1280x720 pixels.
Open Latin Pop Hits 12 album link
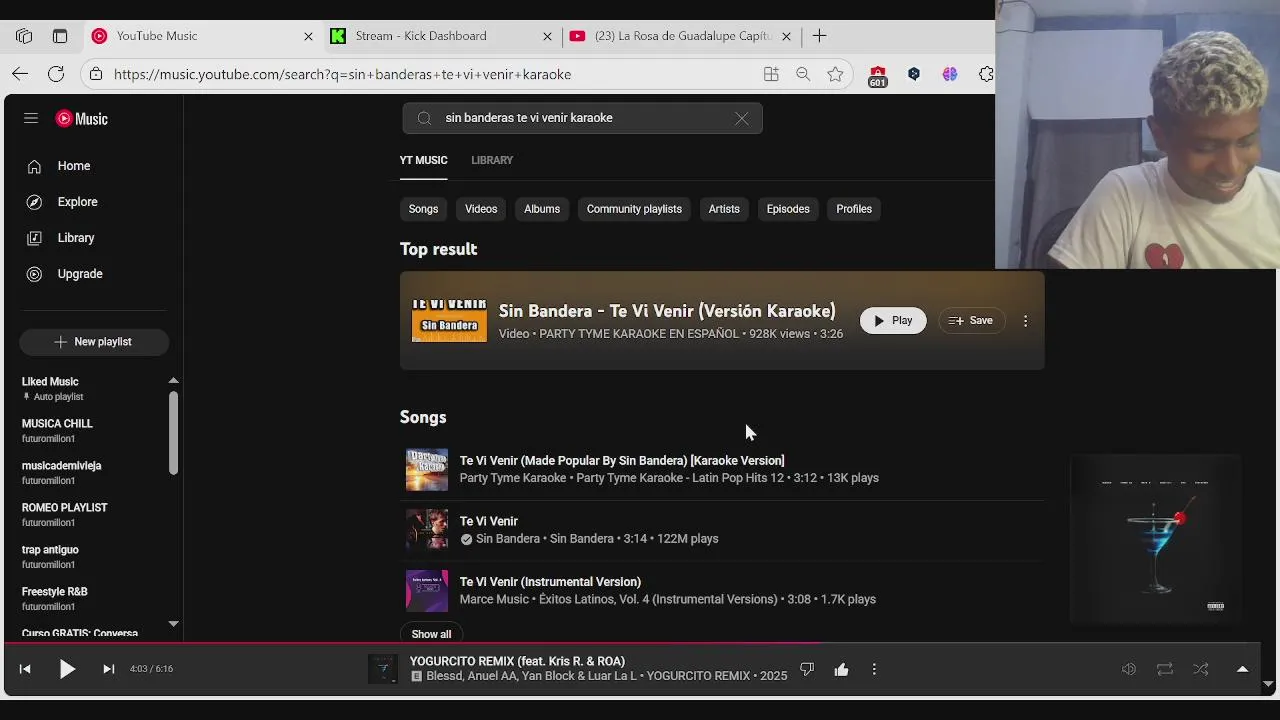point(680,478)
